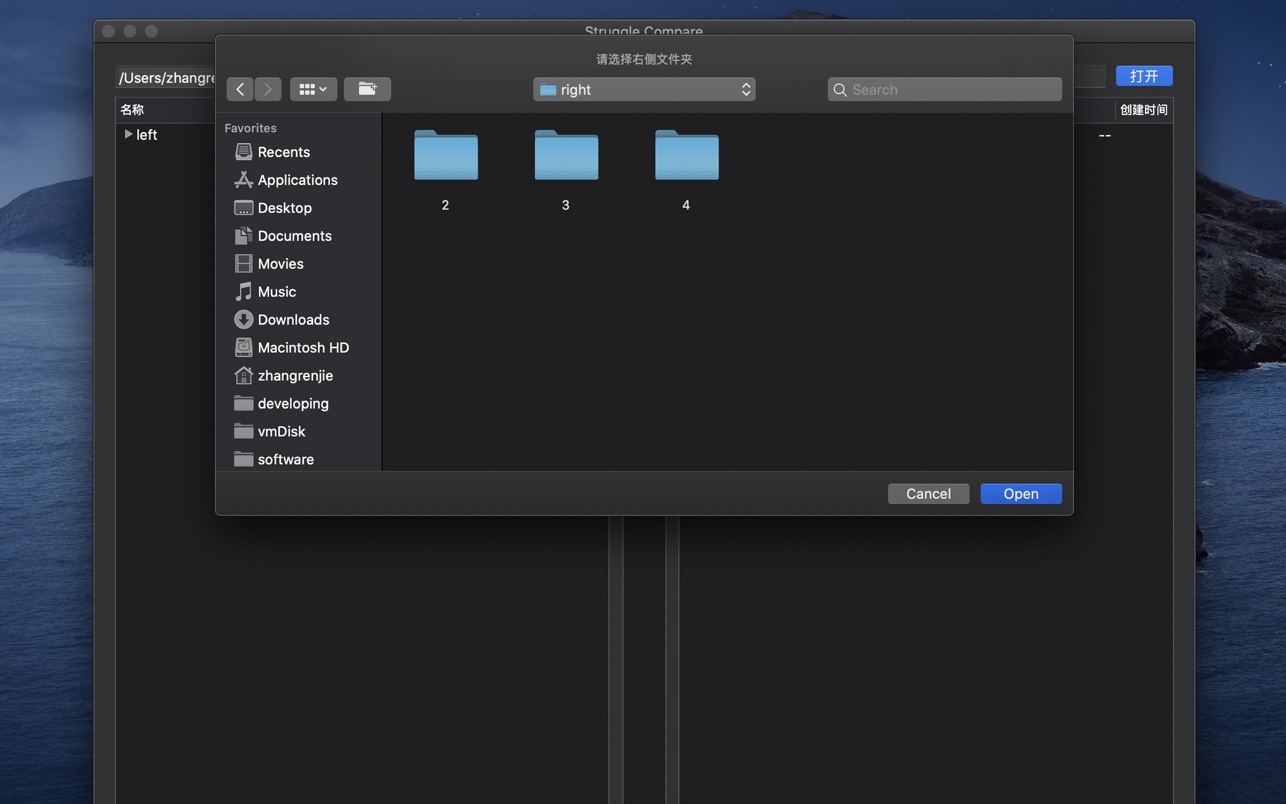
Task: Click the search magnifier icon
Action: click(x=840, y=90)
